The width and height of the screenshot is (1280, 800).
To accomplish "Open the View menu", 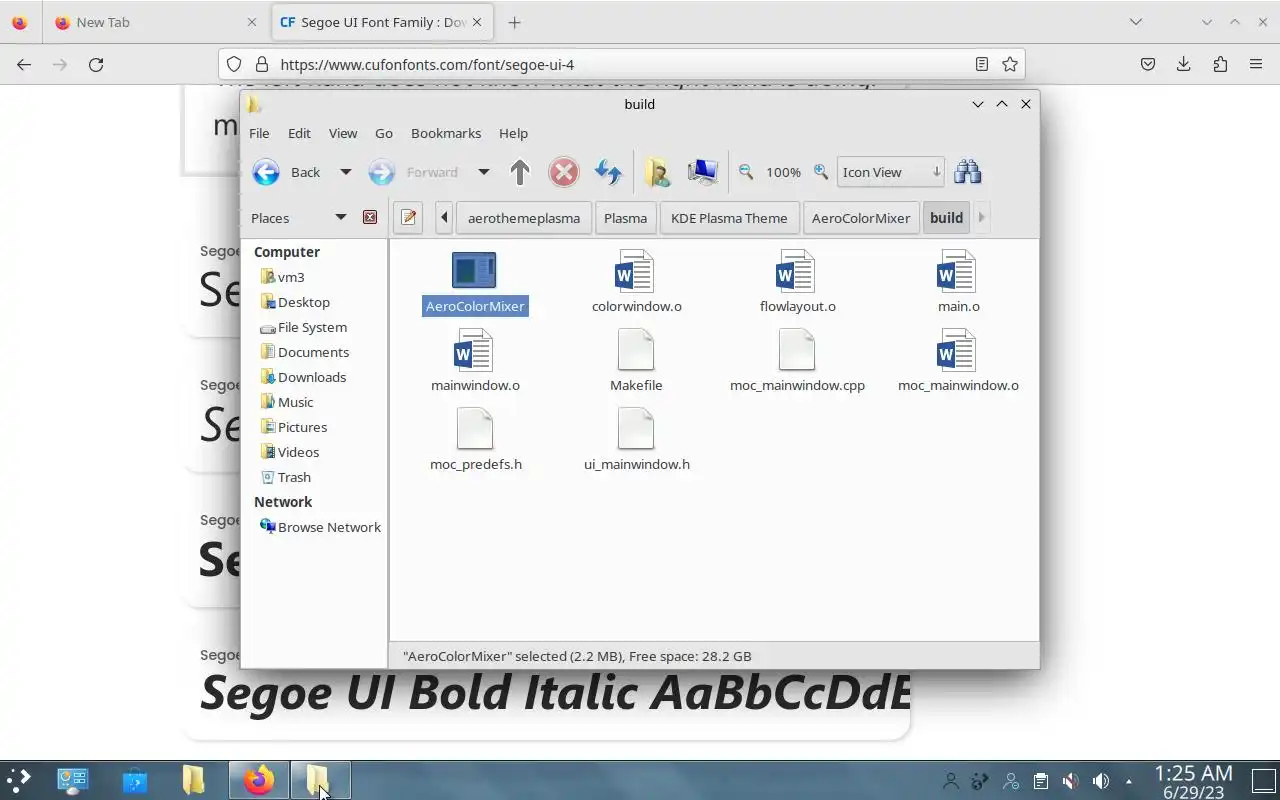I will 343,133.
